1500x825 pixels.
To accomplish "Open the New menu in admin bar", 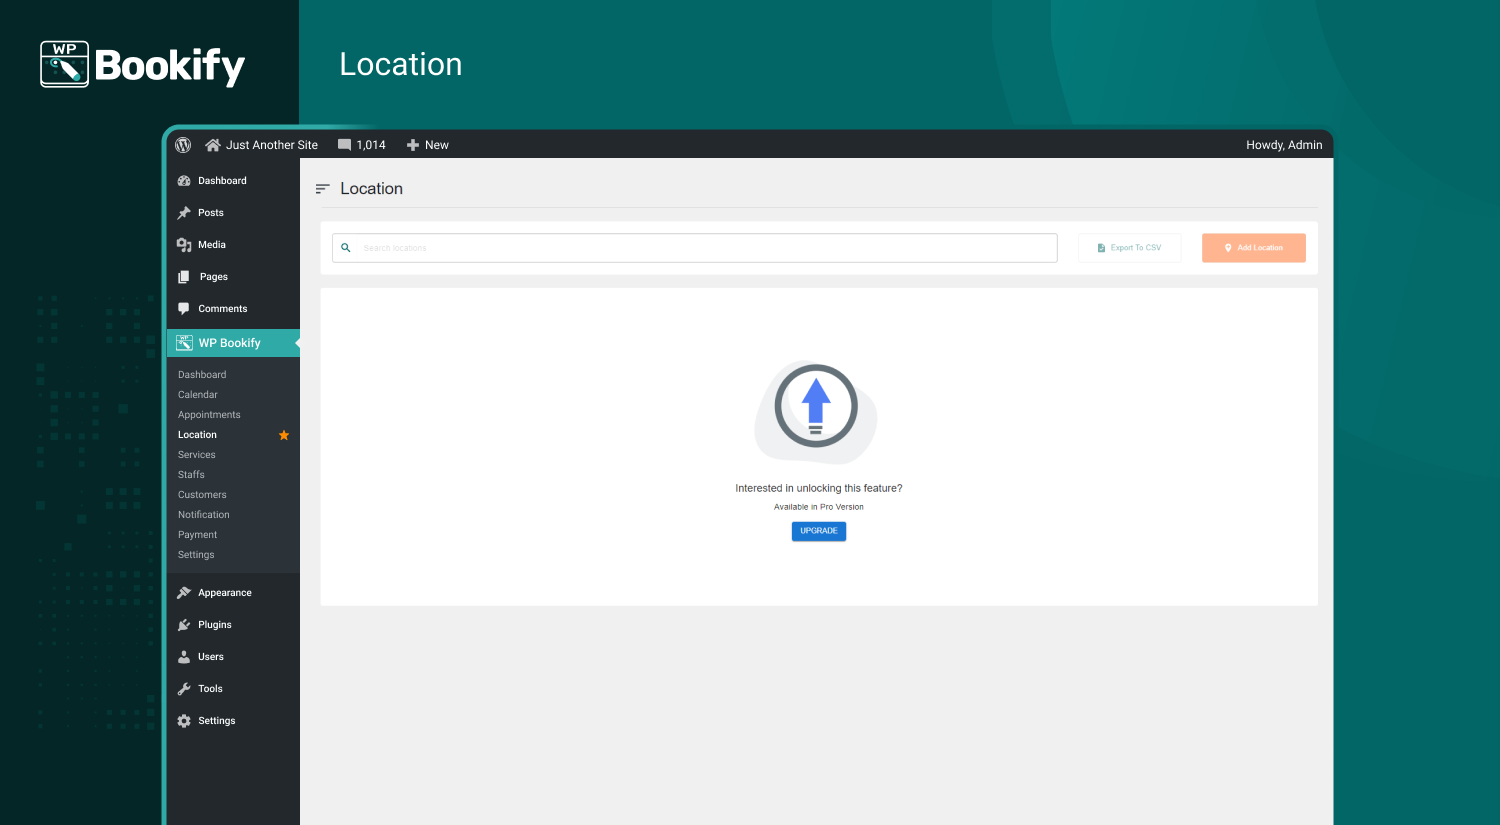I will 428,144.
